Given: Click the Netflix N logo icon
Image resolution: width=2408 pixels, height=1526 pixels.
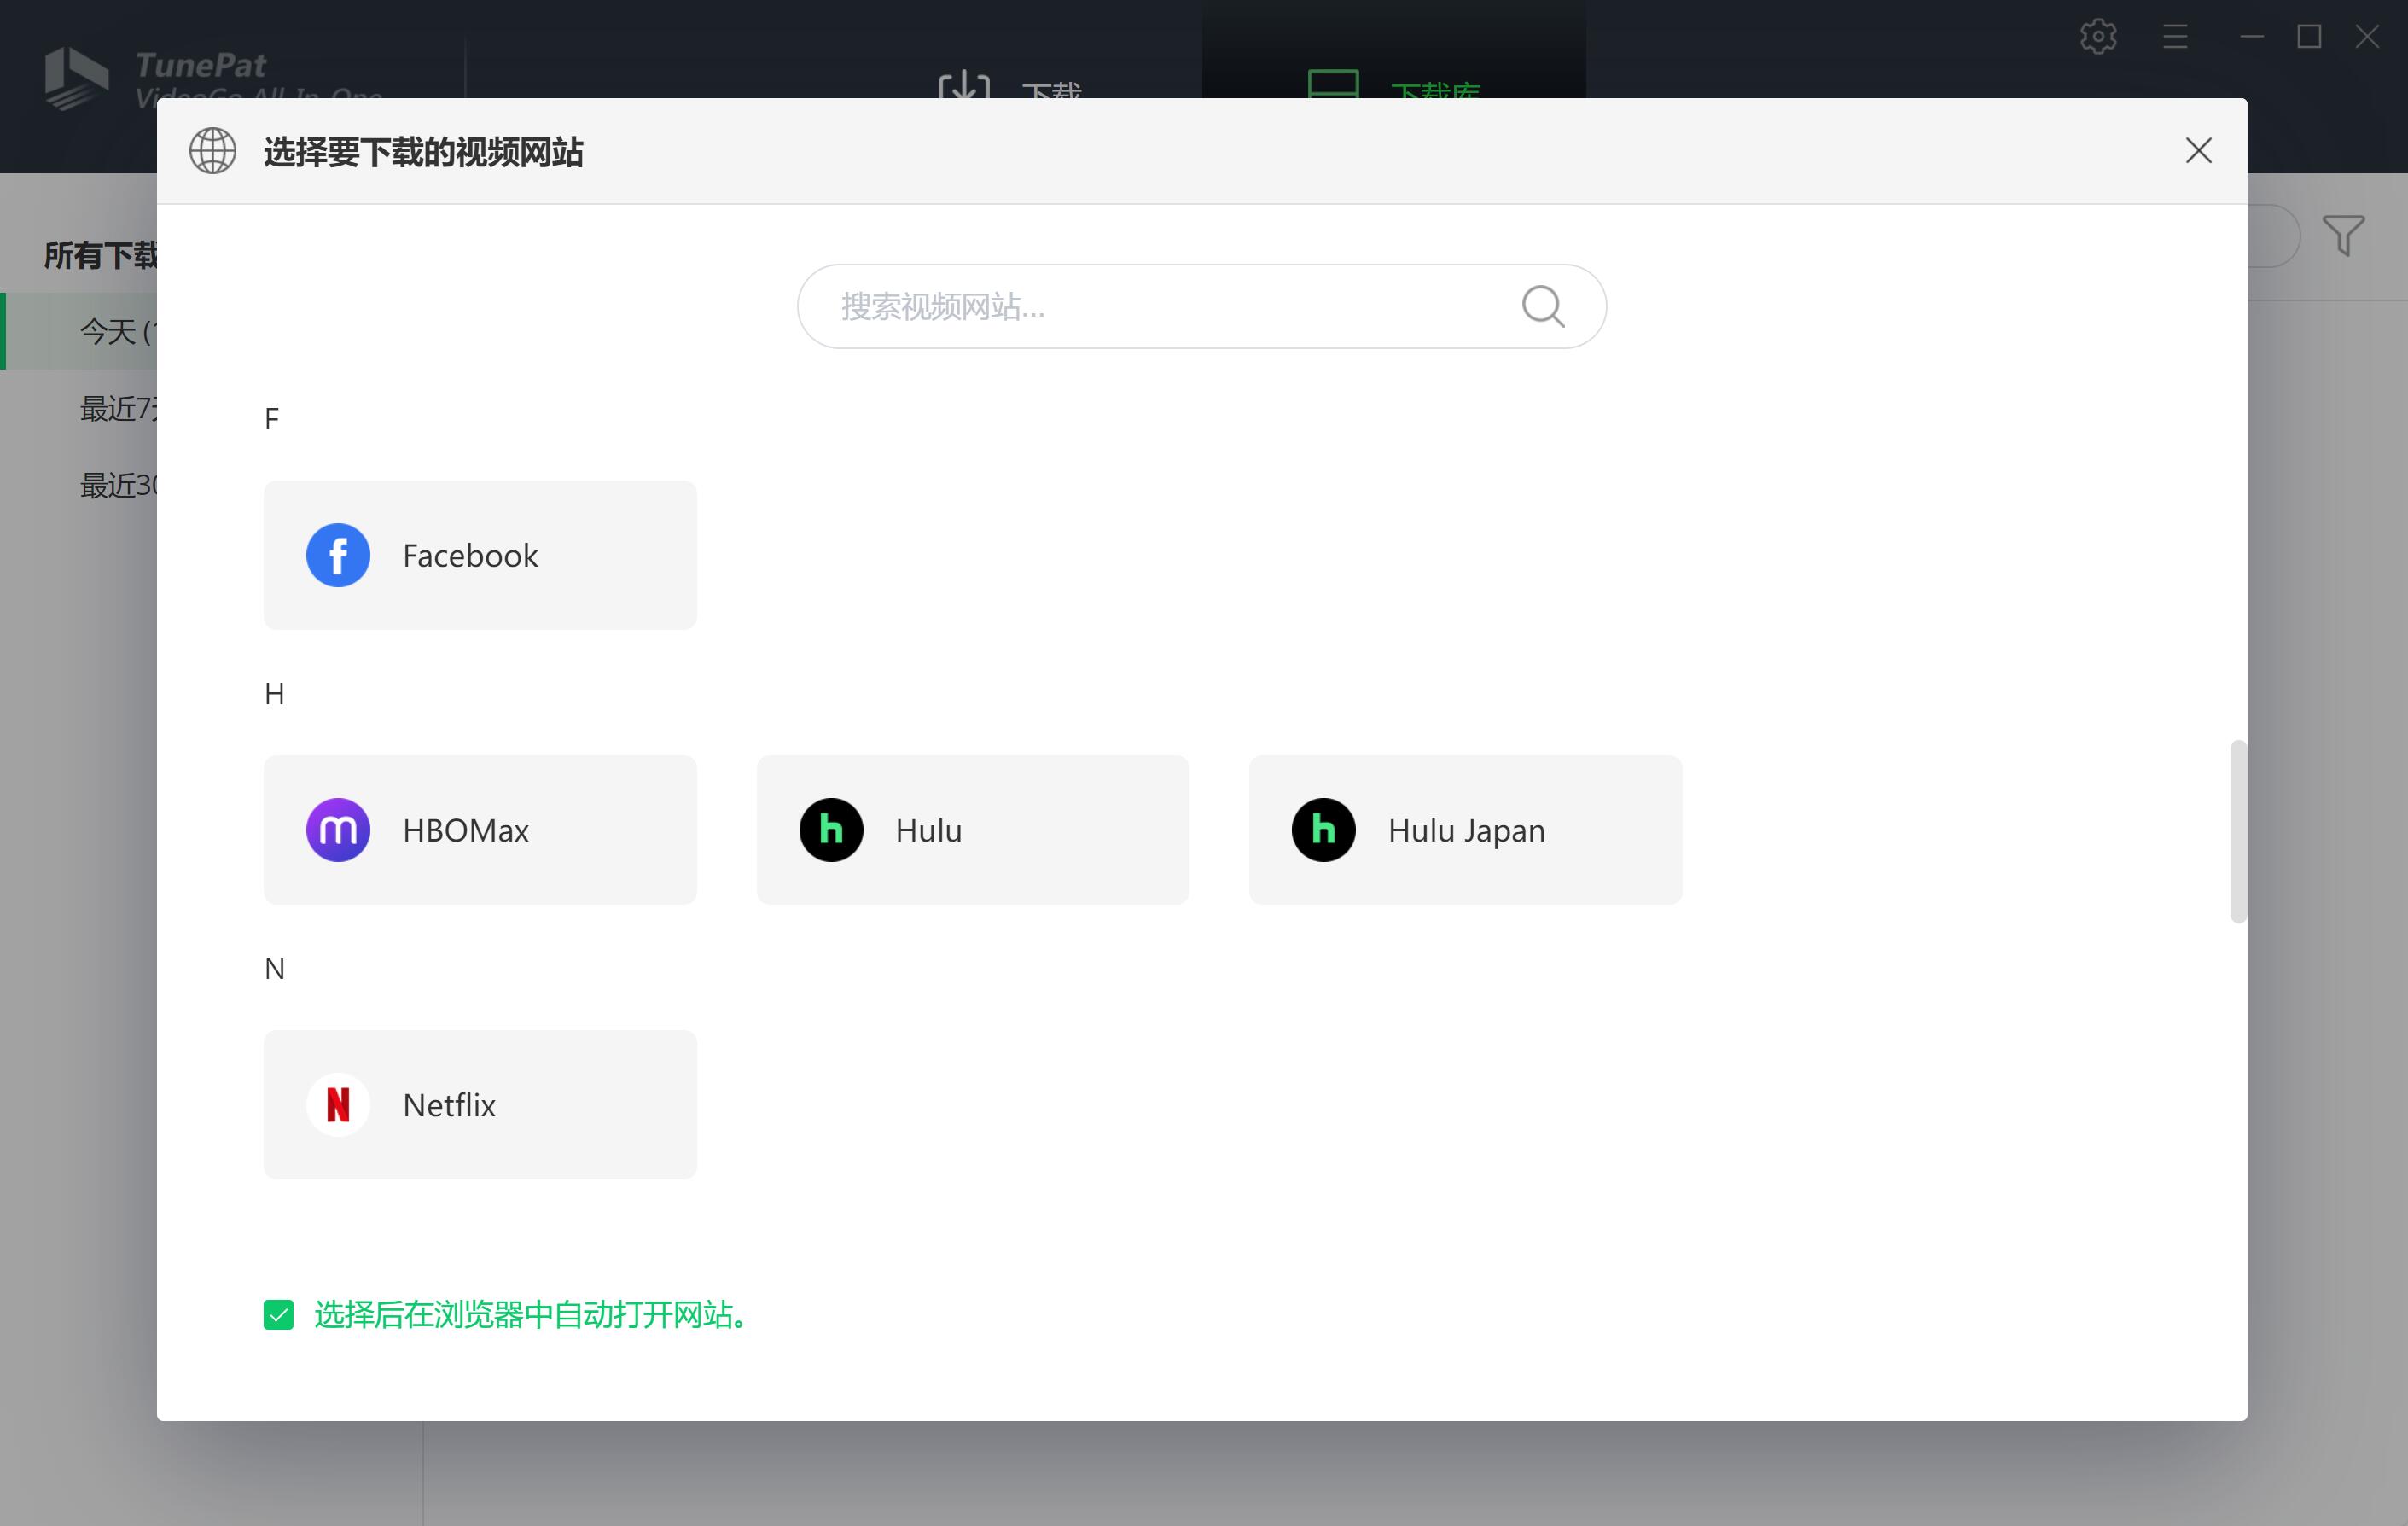Looking at the screenshot, I should pos(338,1105).
